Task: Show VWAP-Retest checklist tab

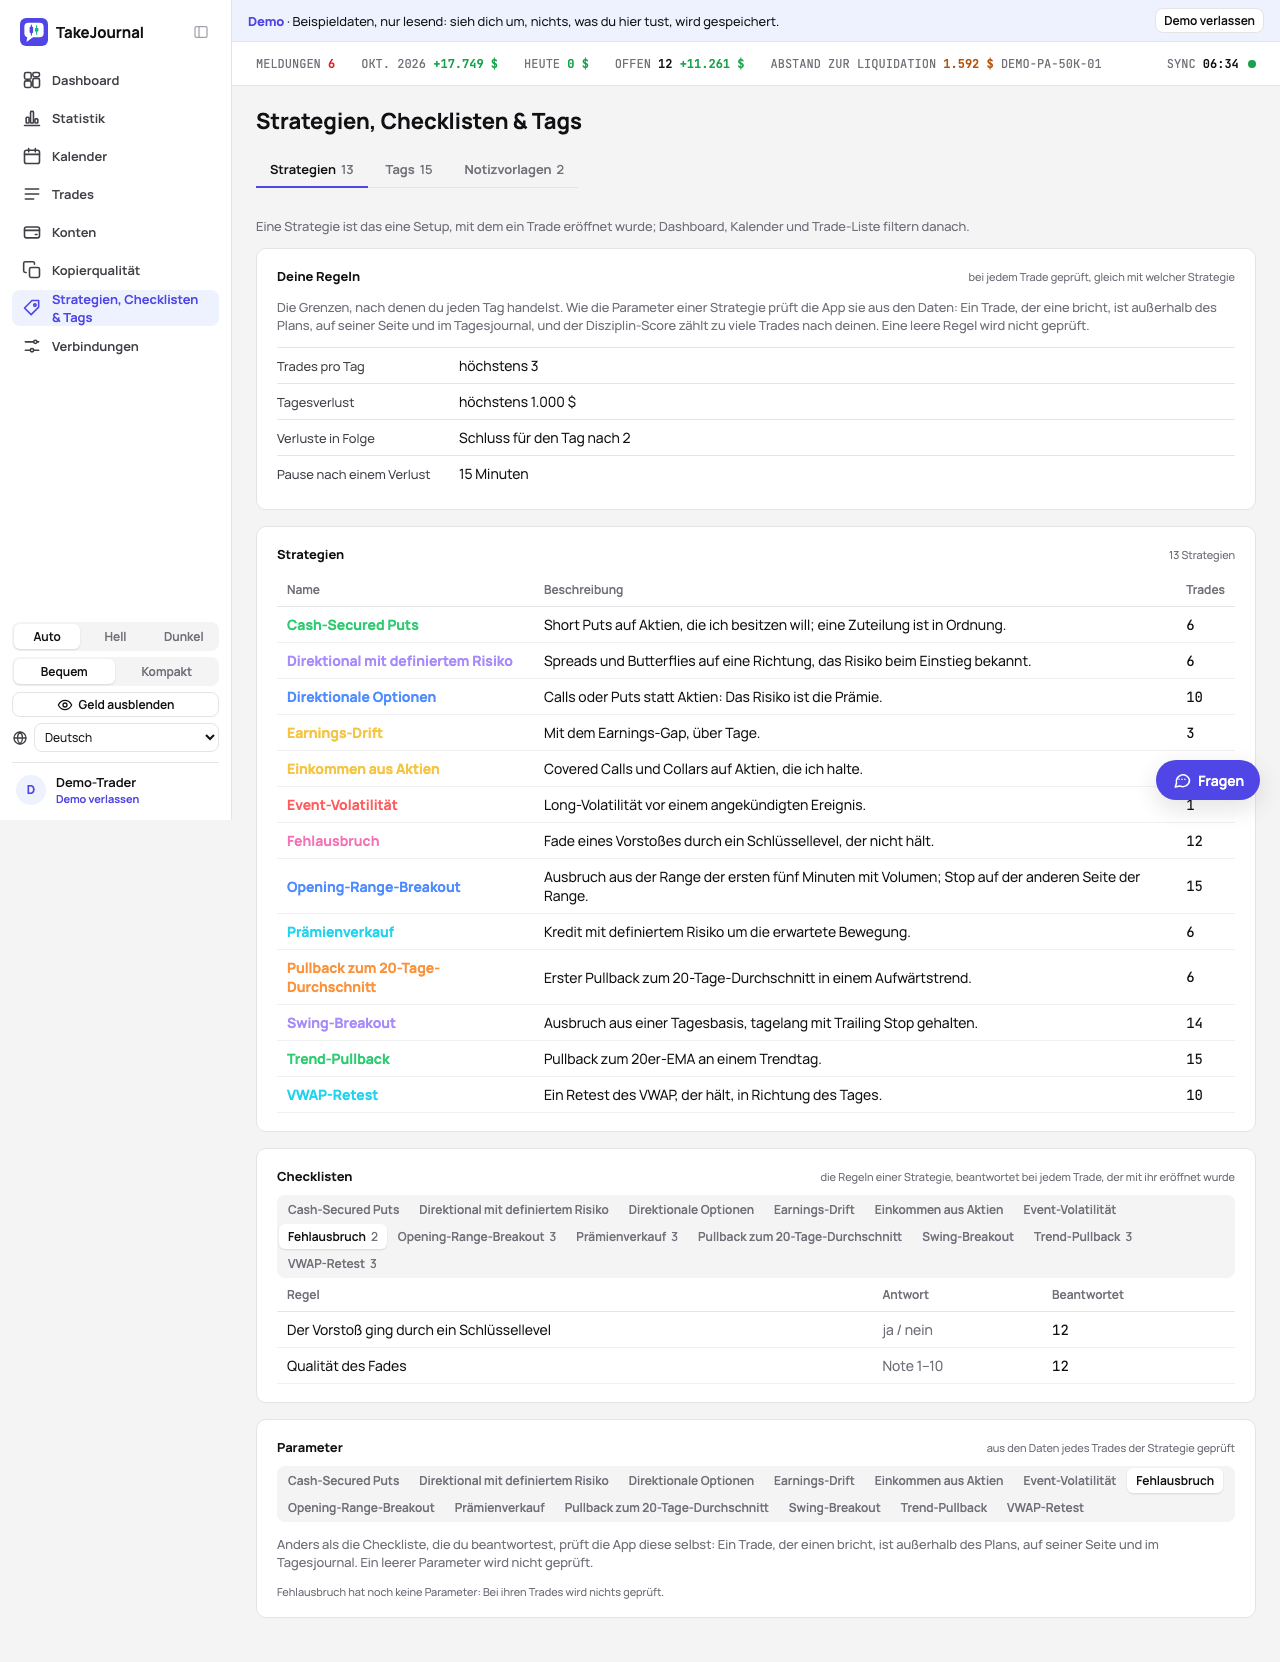Action: 332,1264
